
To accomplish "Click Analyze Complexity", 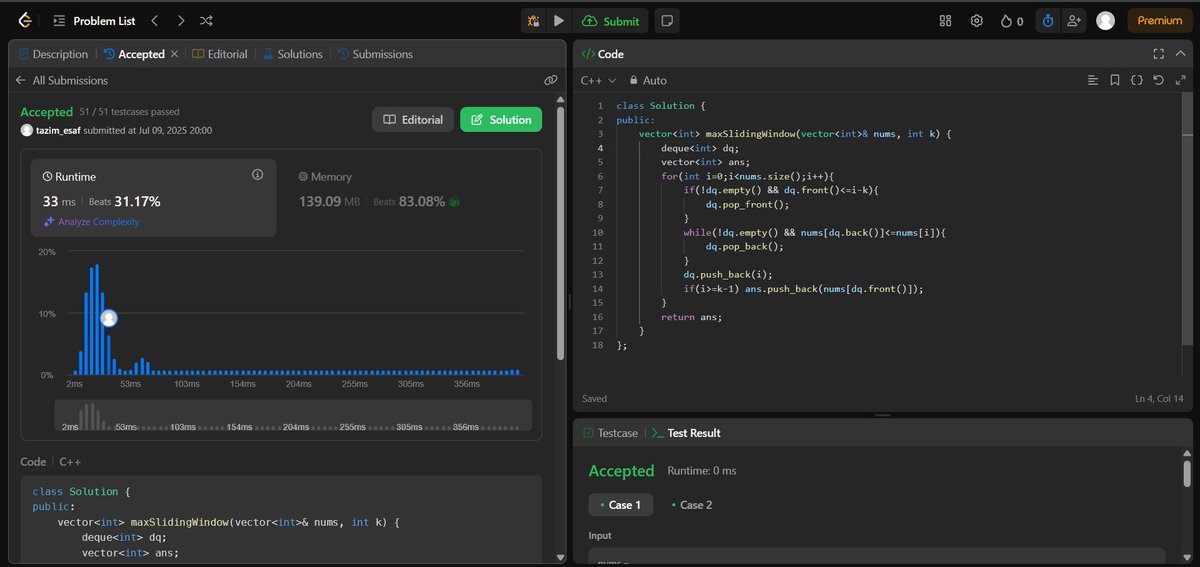I will click(91, 222).
